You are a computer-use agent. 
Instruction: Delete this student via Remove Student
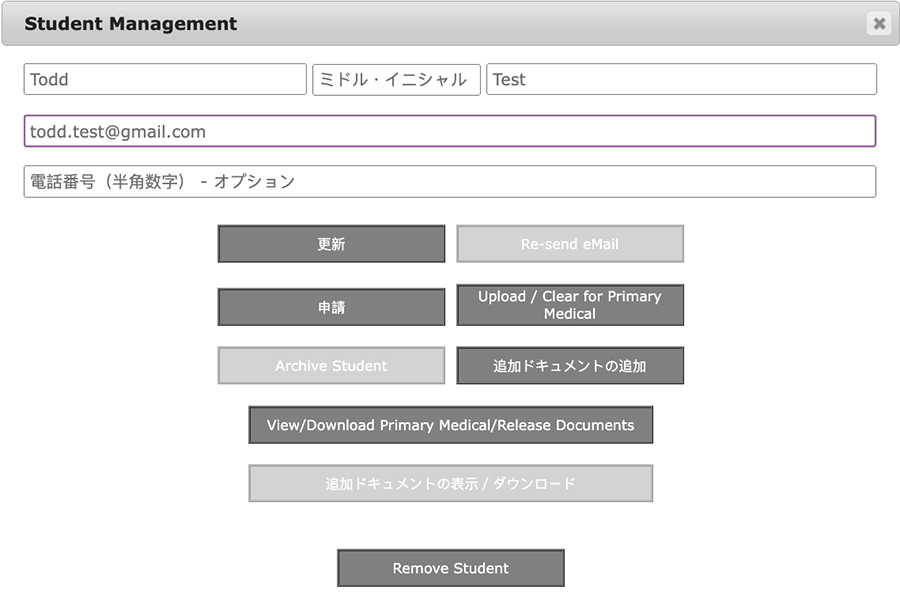pyautogui.click(x=450, y=568)
